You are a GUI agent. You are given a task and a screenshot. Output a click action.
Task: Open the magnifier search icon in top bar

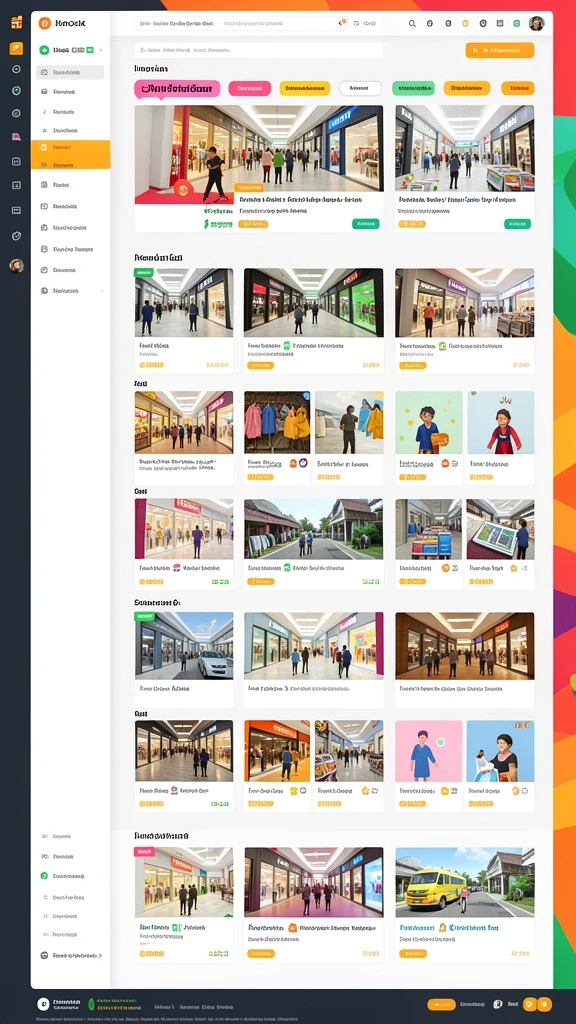412,24
